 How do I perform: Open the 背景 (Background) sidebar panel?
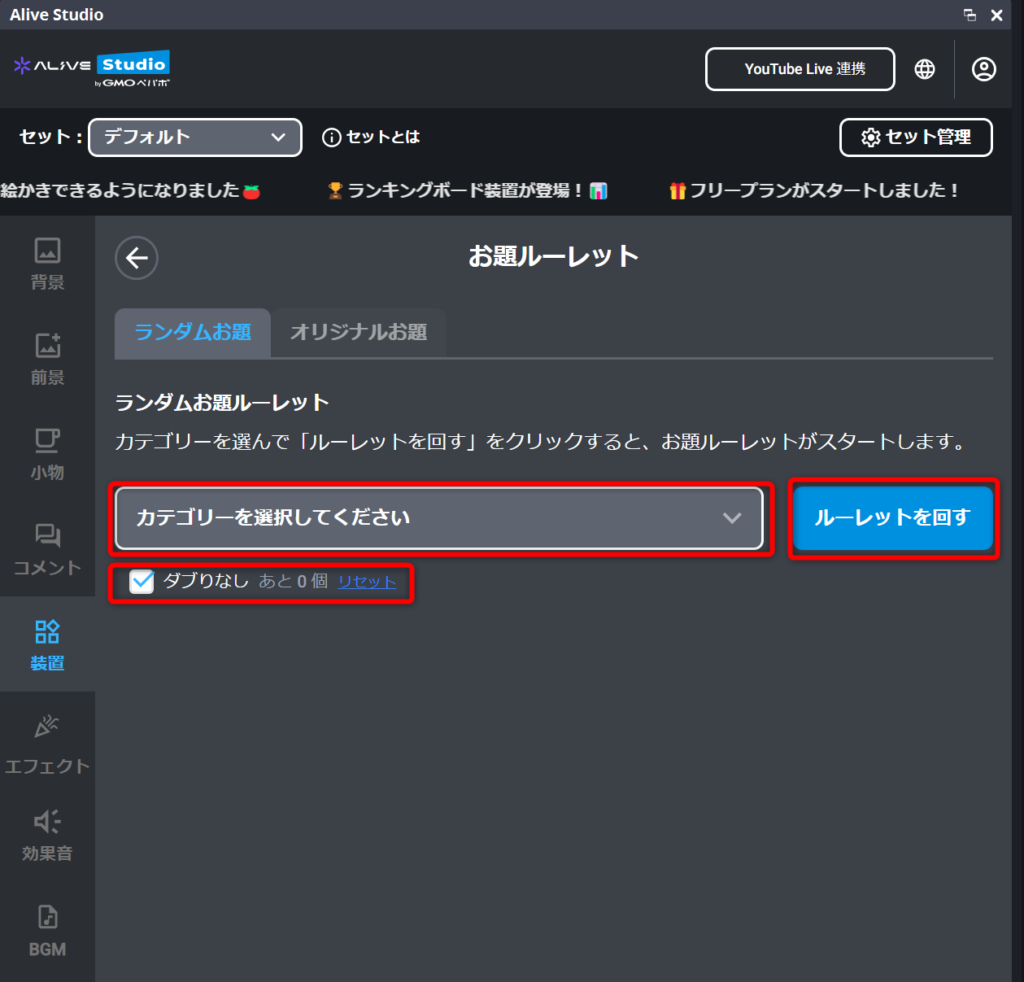coord(47,263)
